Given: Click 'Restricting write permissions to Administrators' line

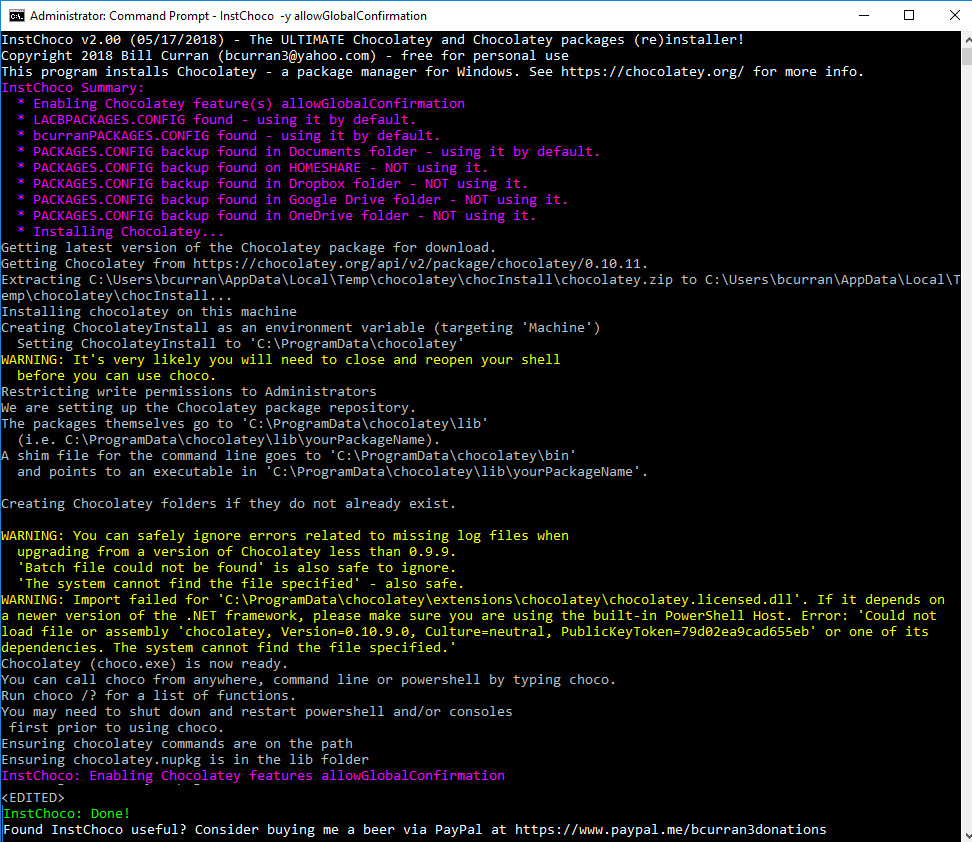Looking at the screenshot, I should 189,392.
